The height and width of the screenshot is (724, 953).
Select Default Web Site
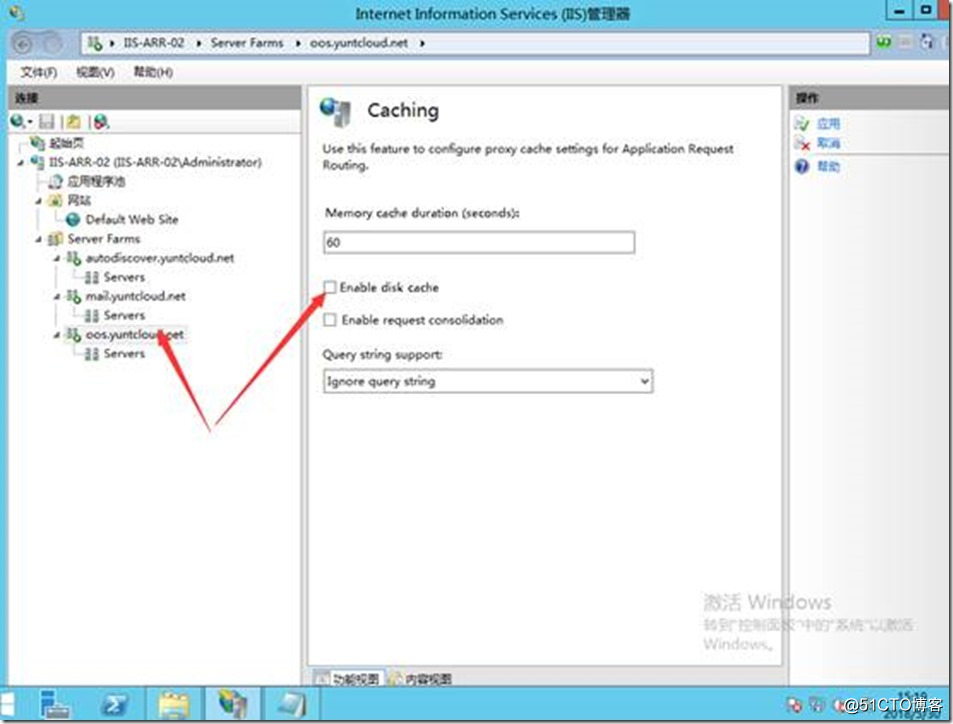pos(132,219)
